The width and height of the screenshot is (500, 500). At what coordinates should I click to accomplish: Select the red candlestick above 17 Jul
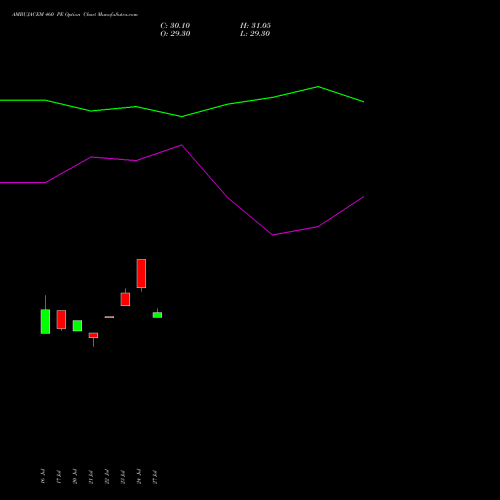point(61,319)
